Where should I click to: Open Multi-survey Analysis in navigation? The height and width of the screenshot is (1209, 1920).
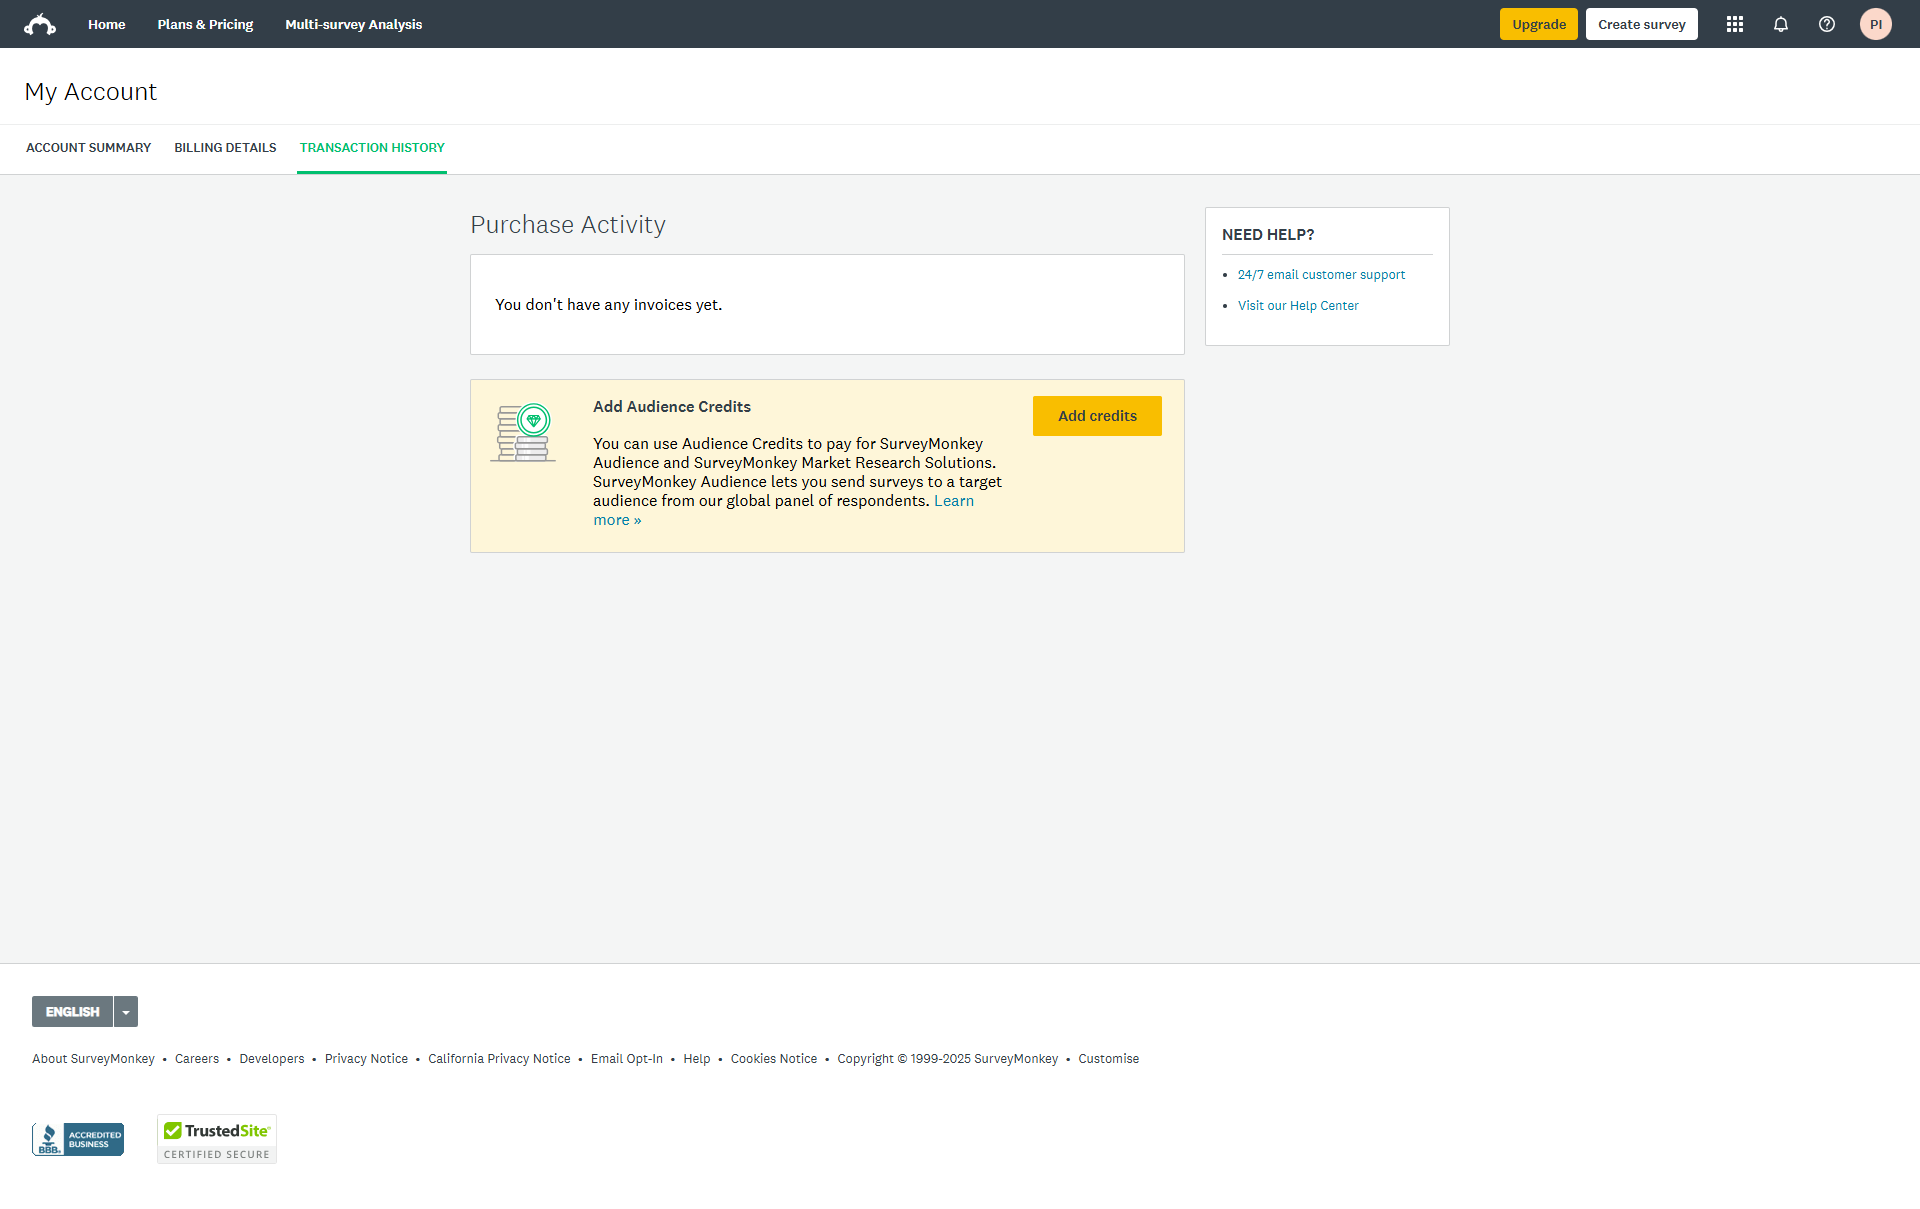(x=353, y=24)
